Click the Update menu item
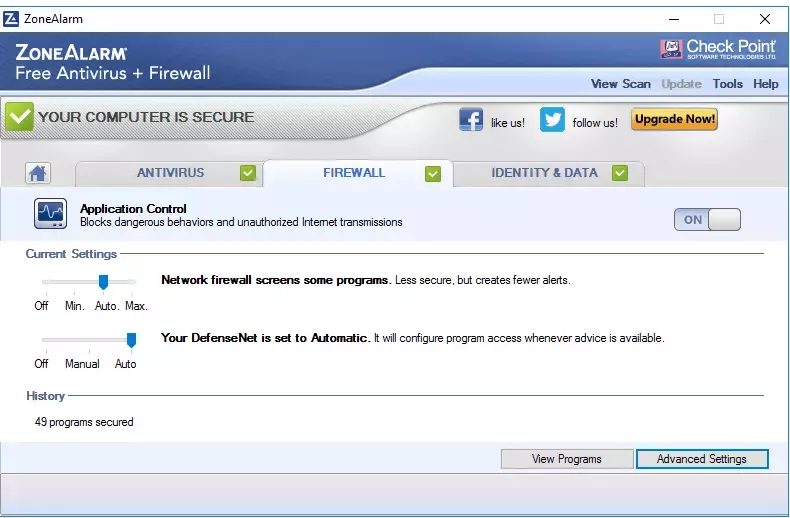The height and width of the screenshot is (518, 790). click(x=682, y=84)
